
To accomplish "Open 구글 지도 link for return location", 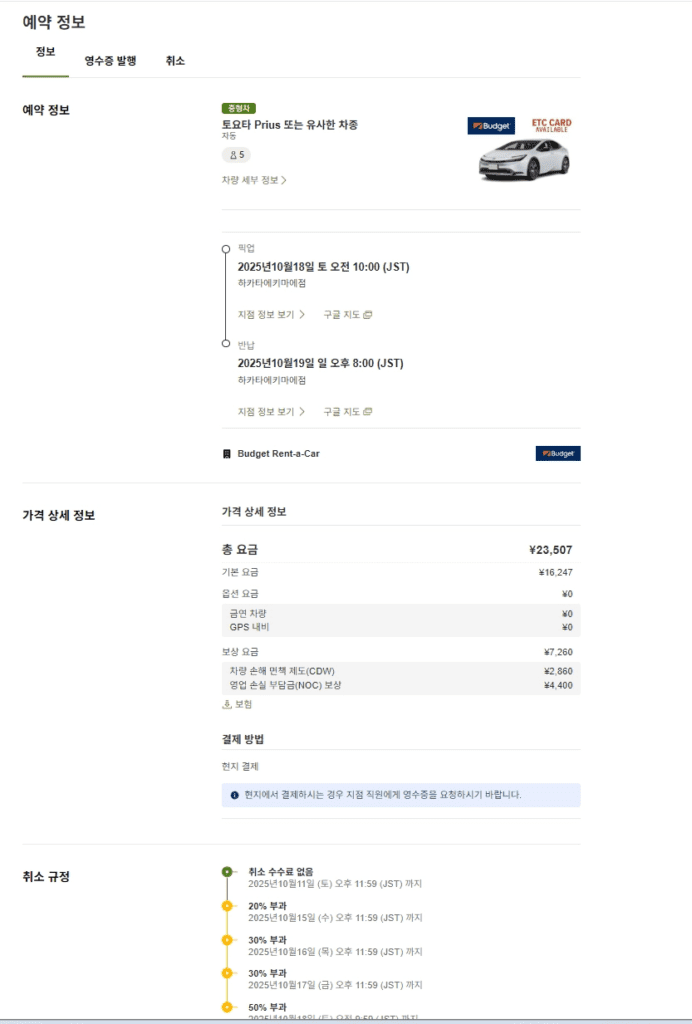I will pyautogui.click(x=347, y=412).
